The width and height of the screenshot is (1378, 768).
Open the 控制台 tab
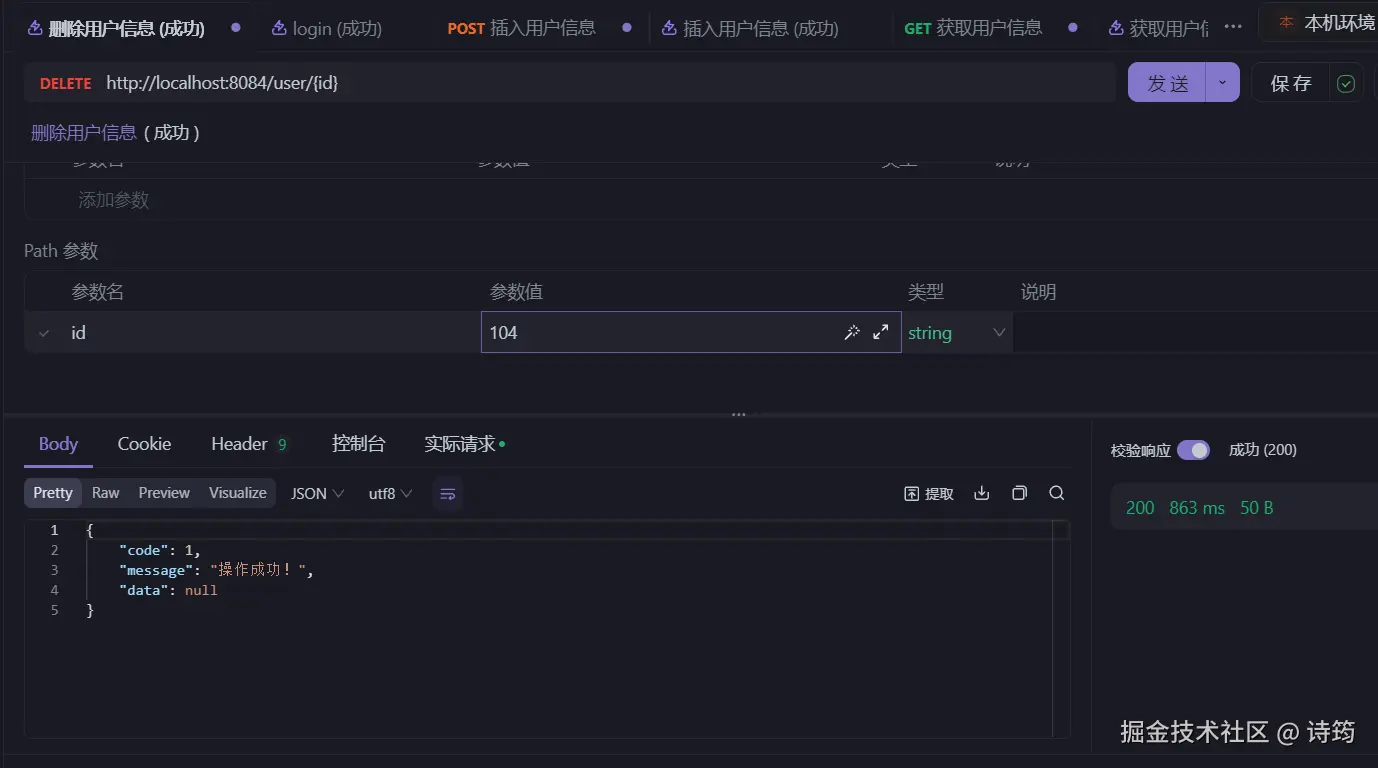pos(358,444)
